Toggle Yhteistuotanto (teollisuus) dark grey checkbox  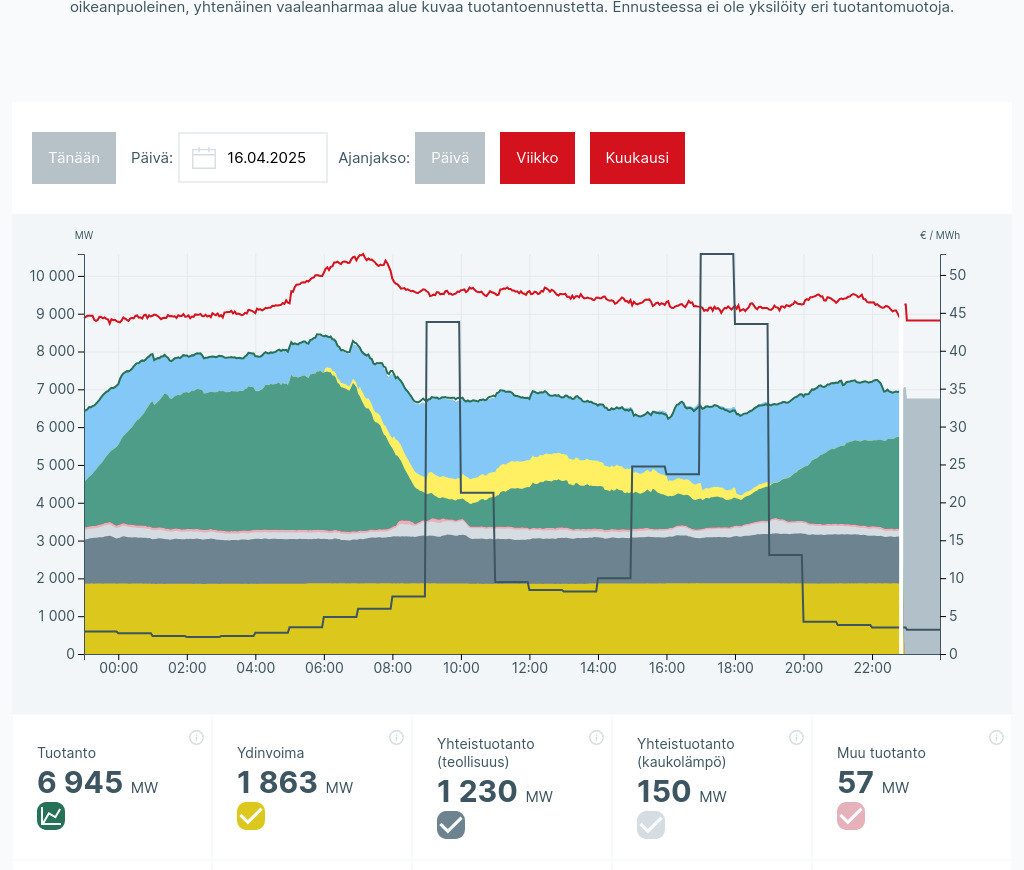(x=451, y=825)
